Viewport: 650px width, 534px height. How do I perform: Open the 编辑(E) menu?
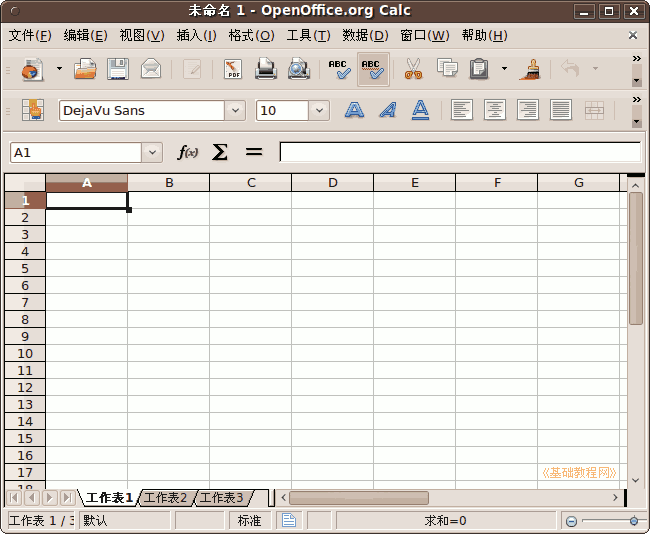[x=85, y=36]
